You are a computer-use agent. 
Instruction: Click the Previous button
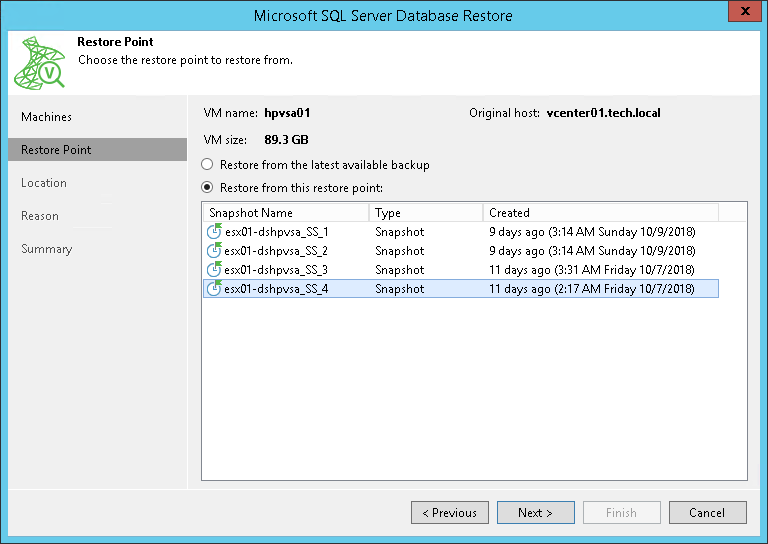450,512
